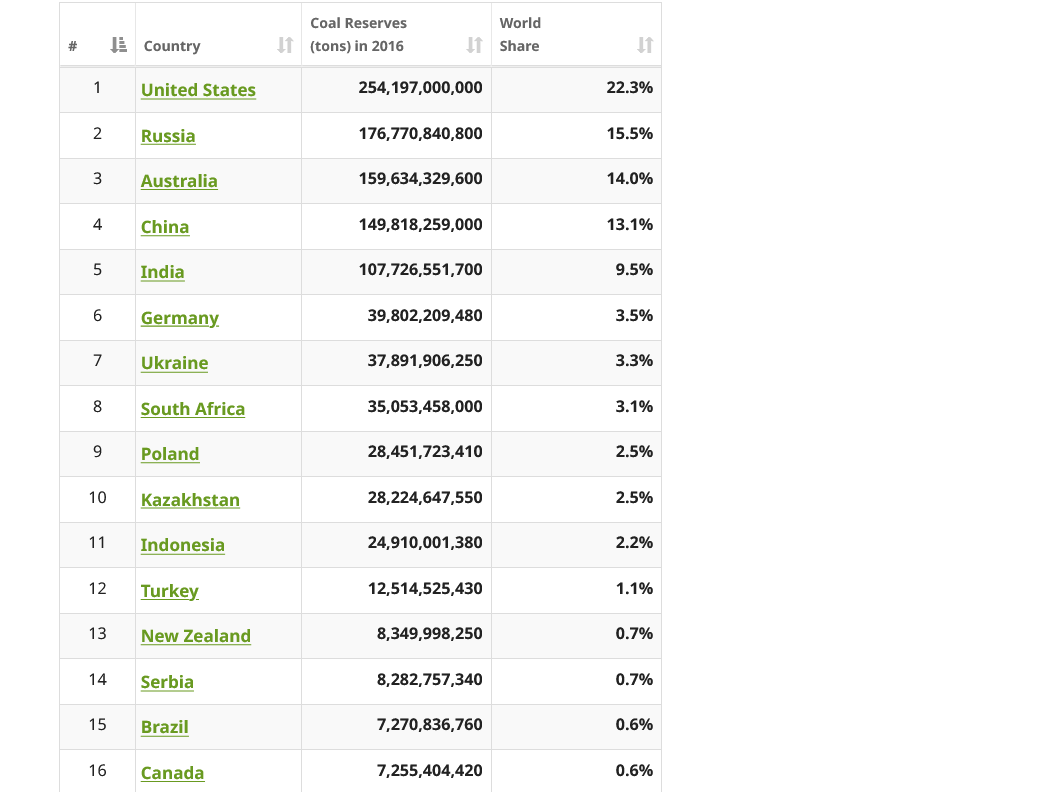Open the Serbia link
Screen dimensions: 1058x792
pyautogui.click(x=167, y=682)
